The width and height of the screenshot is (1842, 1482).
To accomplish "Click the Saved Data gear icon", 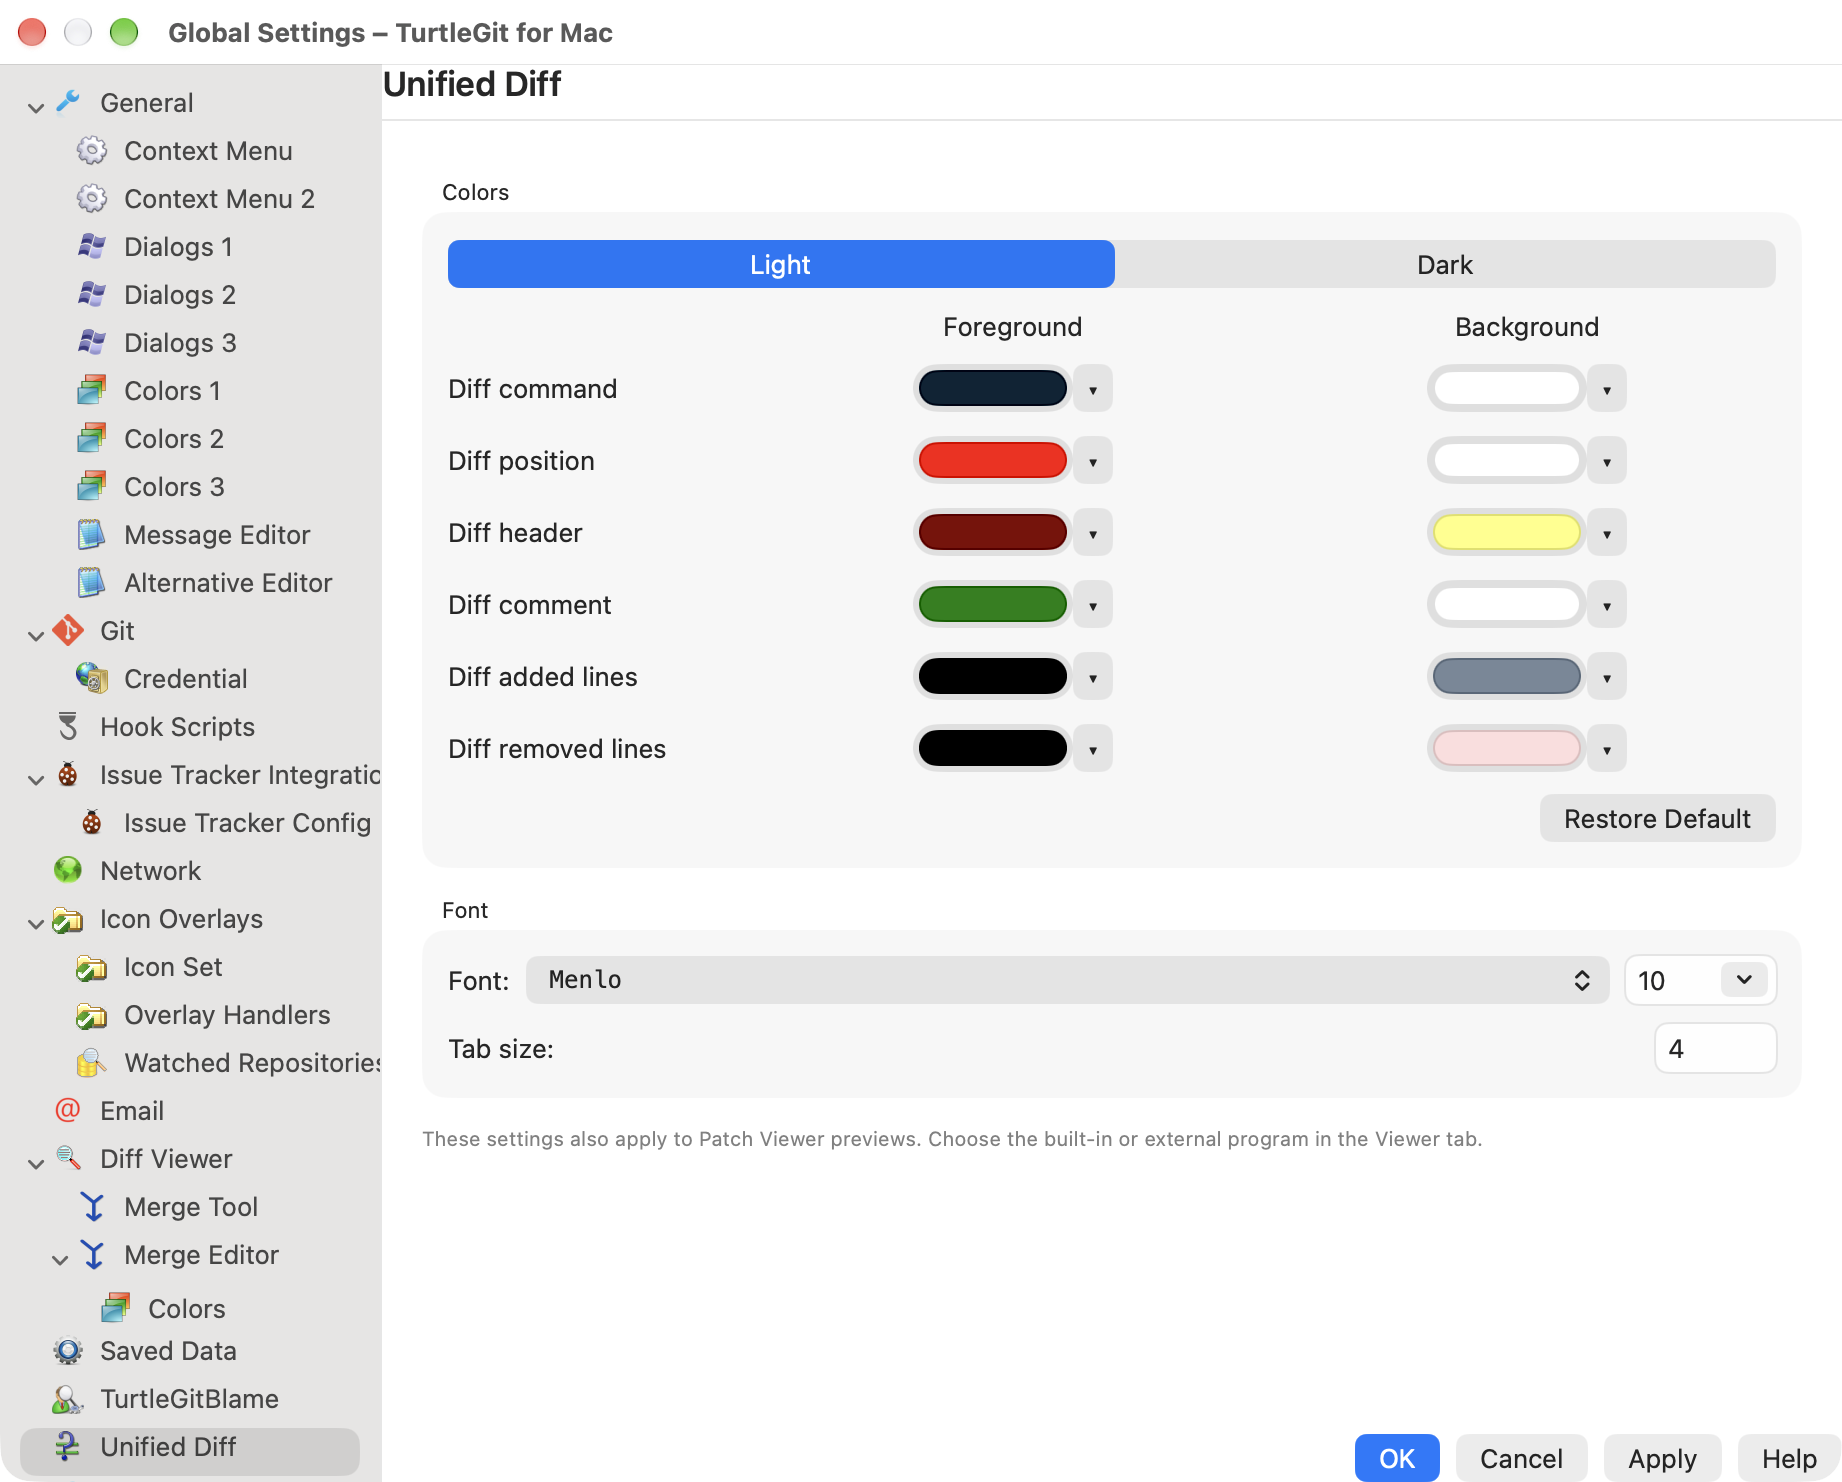I will click(x=68, y=1350).
